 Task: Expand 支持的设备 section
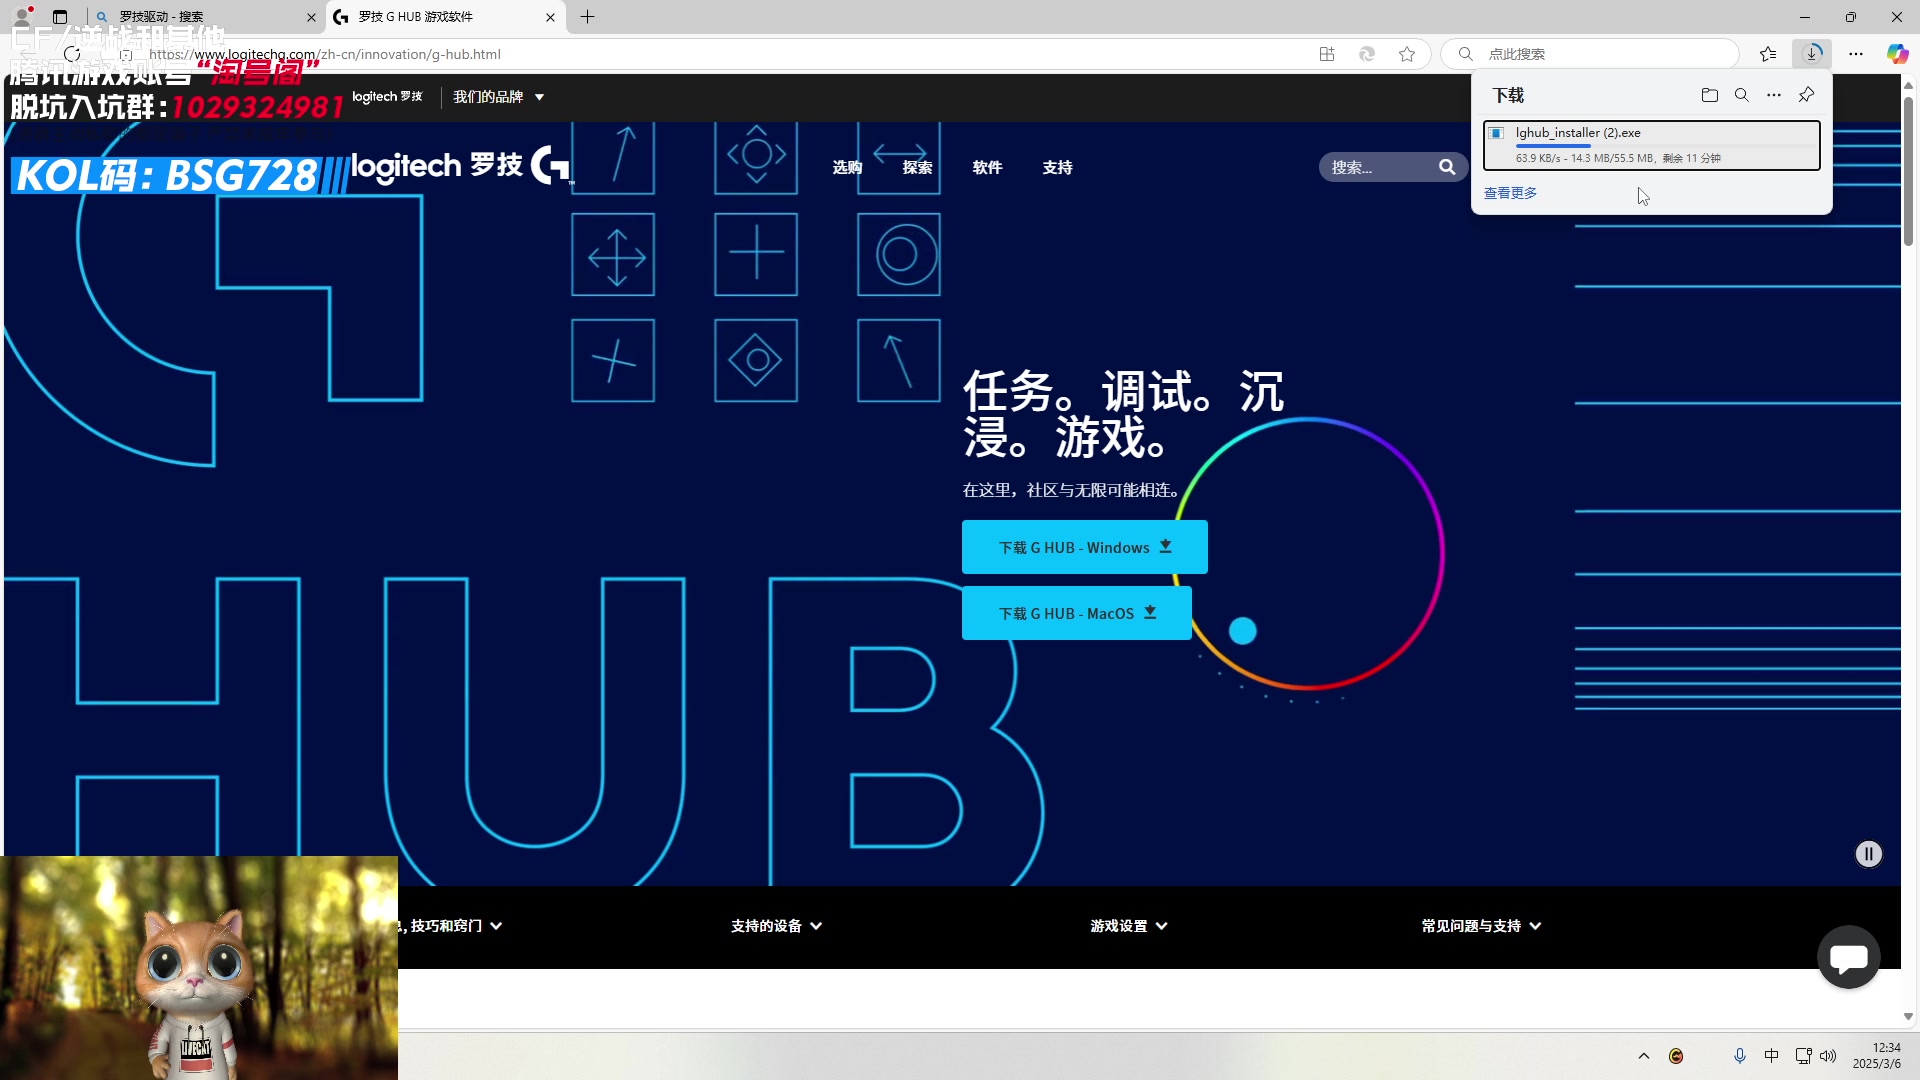[x=776, y=926]
